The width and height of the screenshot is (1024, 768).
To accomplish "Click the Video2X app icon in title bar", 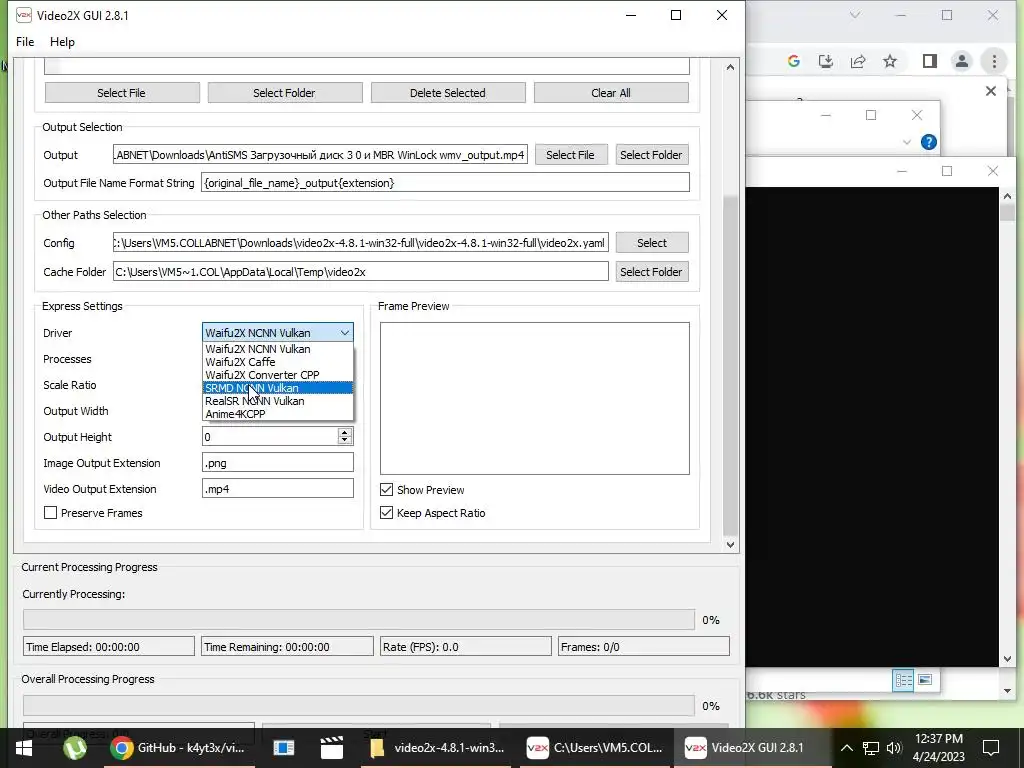I will 24,15.
